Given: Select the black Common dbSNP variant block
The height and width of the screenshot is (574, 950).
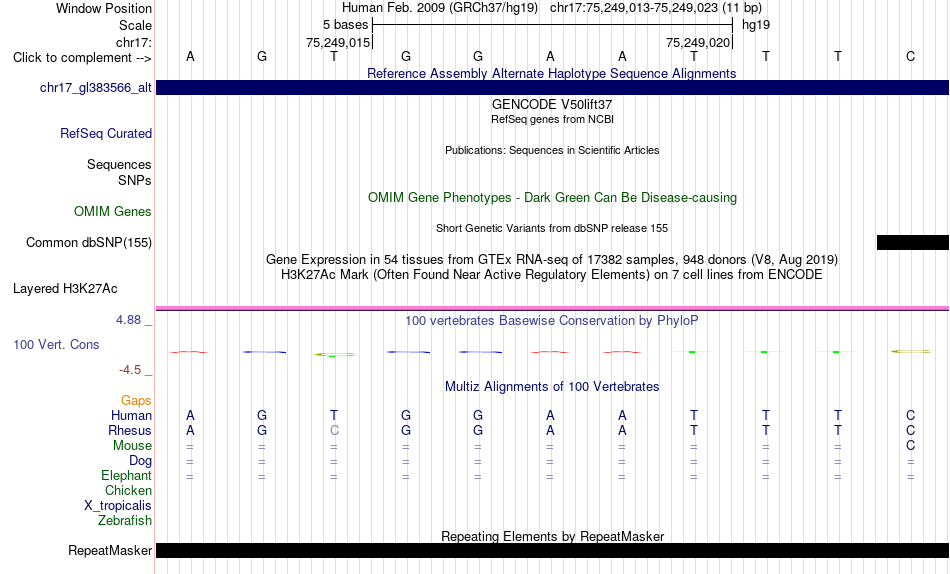Looking at the screenshot, I should [x=912, y=242].
